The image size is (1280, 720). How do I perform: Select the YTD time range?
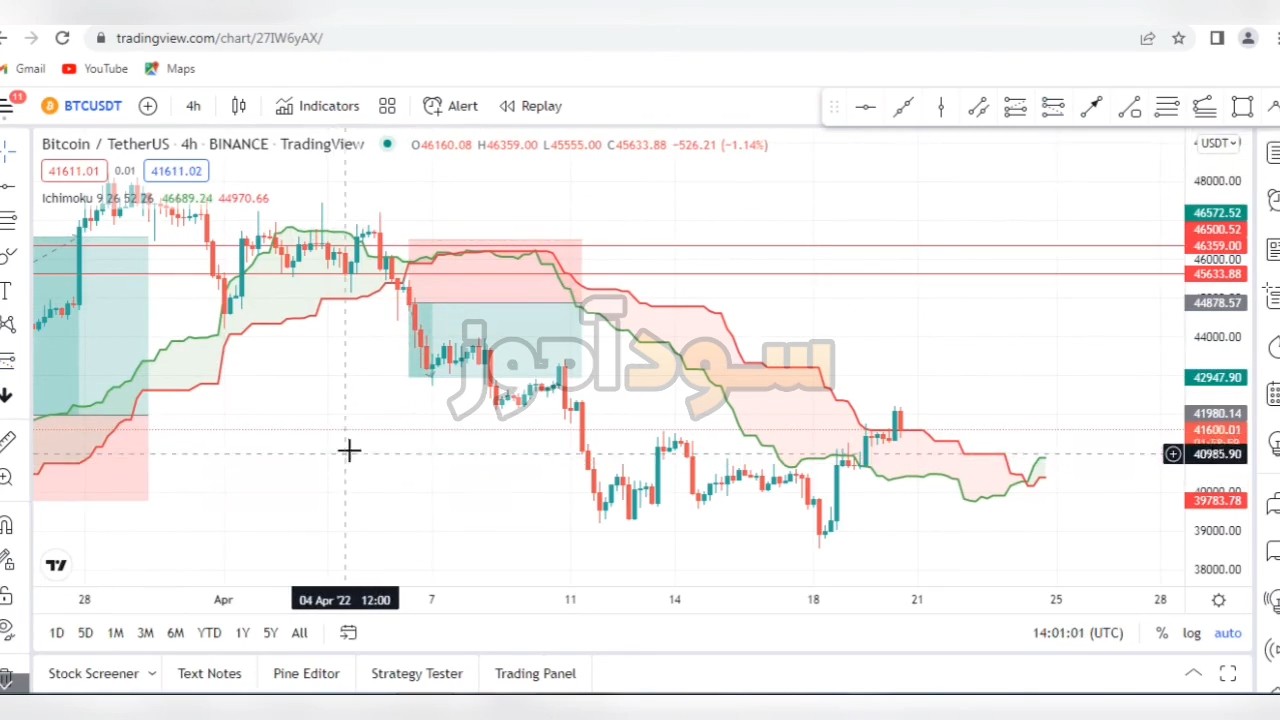click(209, 633)
